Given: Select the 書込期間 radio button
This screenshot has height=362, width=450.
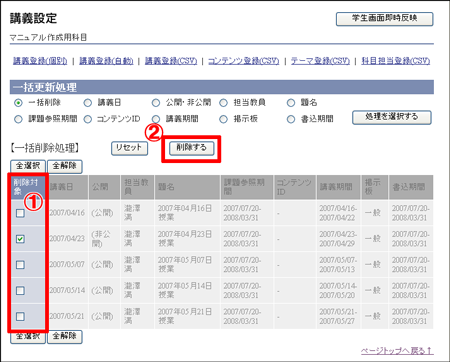Looking at the screenshot, I should [x=291, y=119].
